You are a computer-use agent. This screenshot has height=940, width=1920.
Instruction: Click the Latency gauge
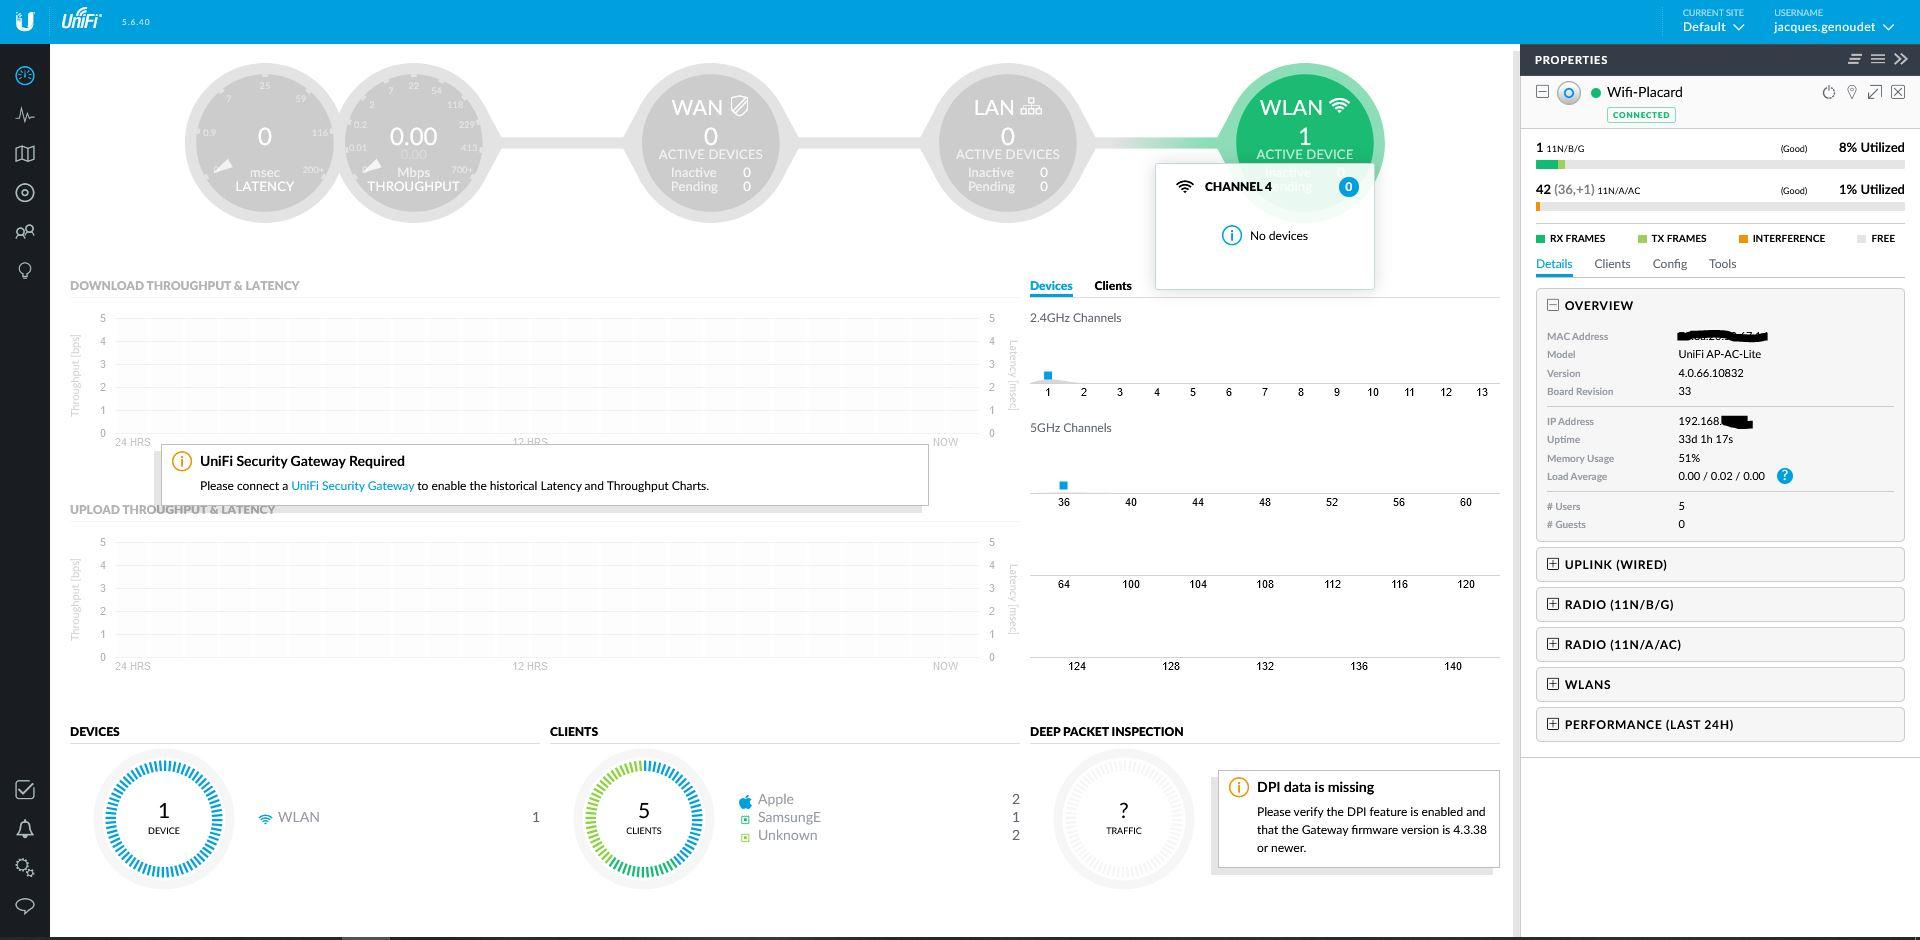pos(264,143)
